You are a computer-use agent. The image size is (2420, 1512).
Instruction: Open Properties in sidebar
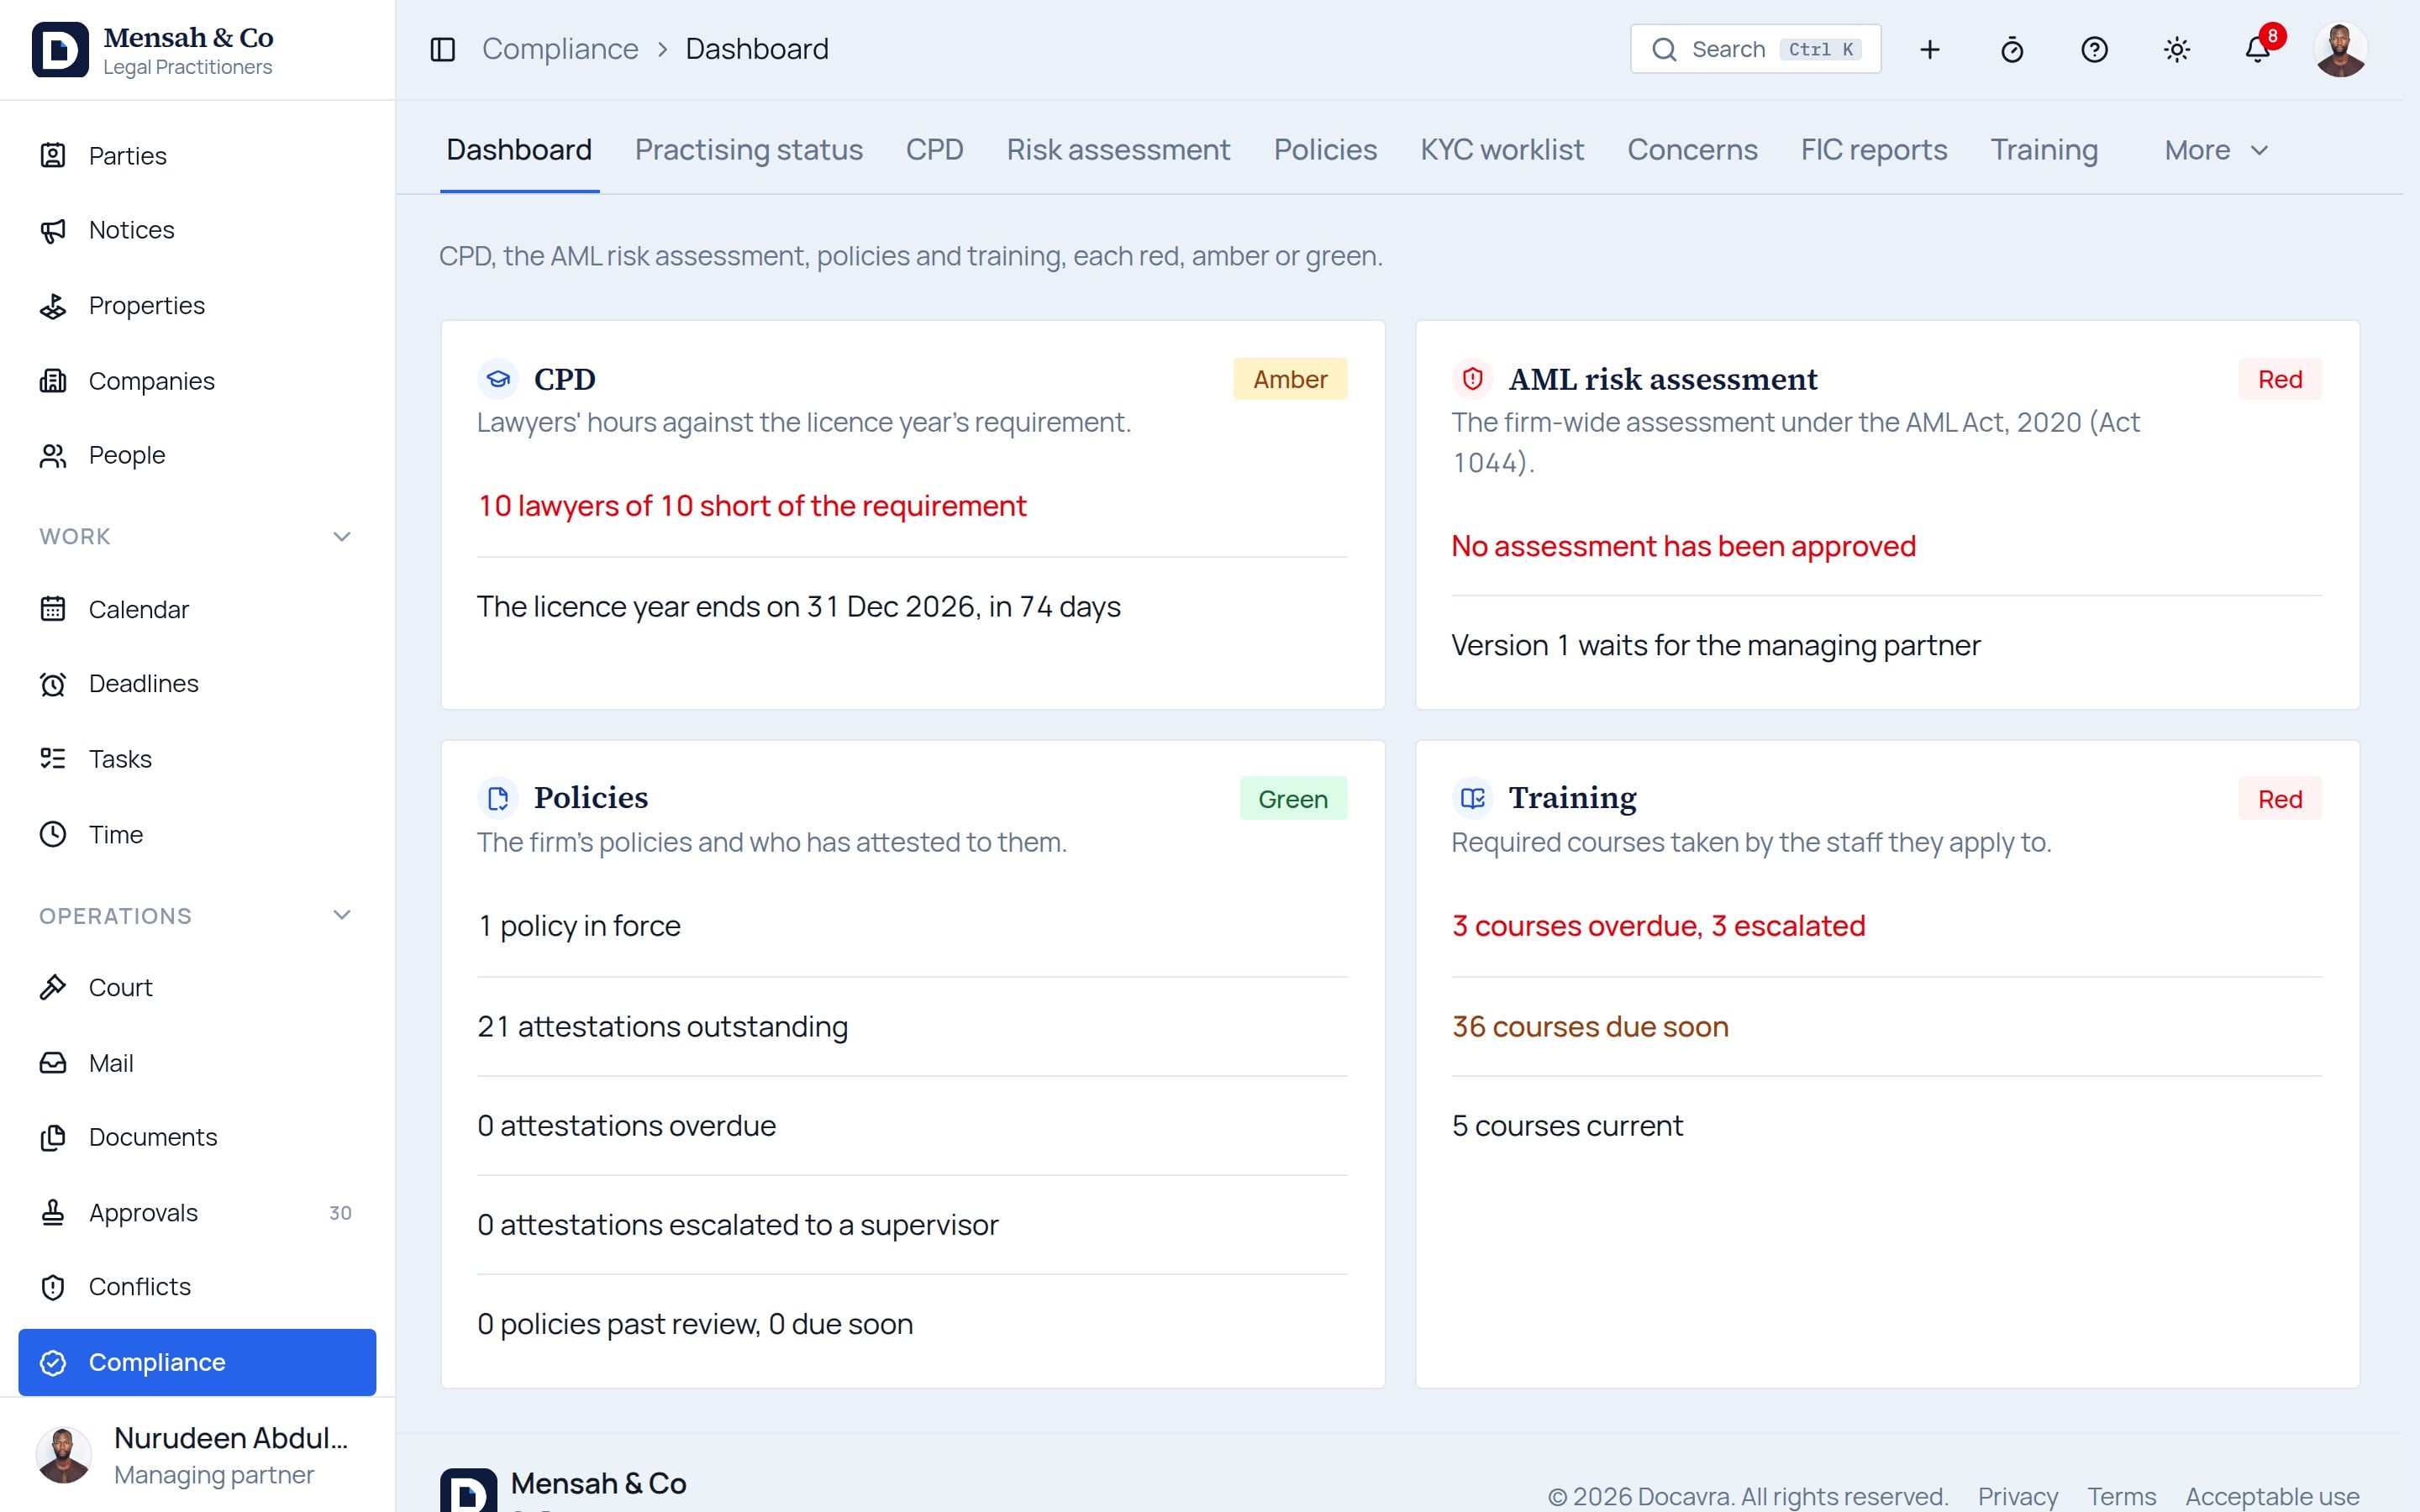click(197, 305)
